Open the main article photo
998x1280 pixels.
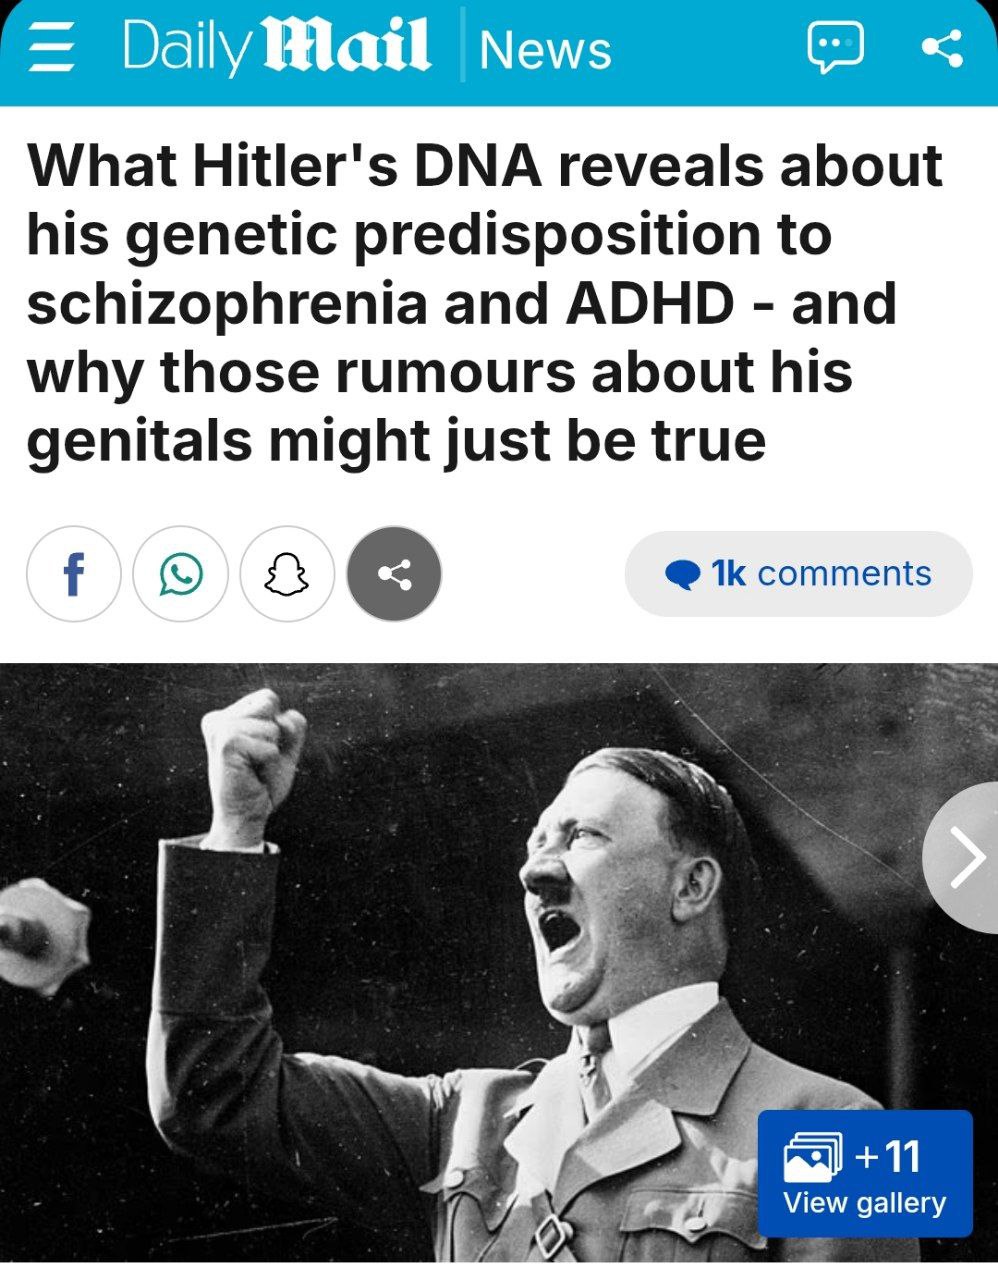[499, 961]
